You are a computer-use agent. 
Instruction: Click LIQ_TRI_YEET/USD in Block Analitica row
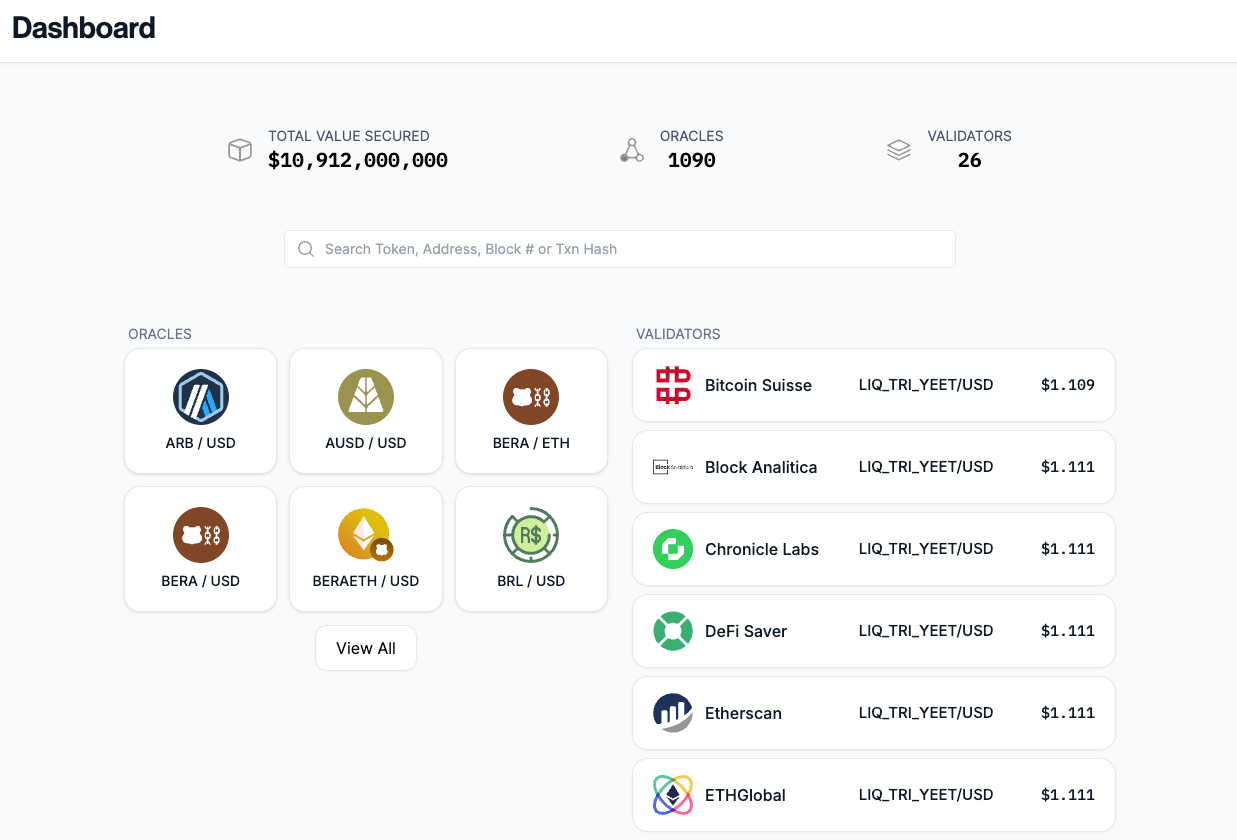[926, 466]
